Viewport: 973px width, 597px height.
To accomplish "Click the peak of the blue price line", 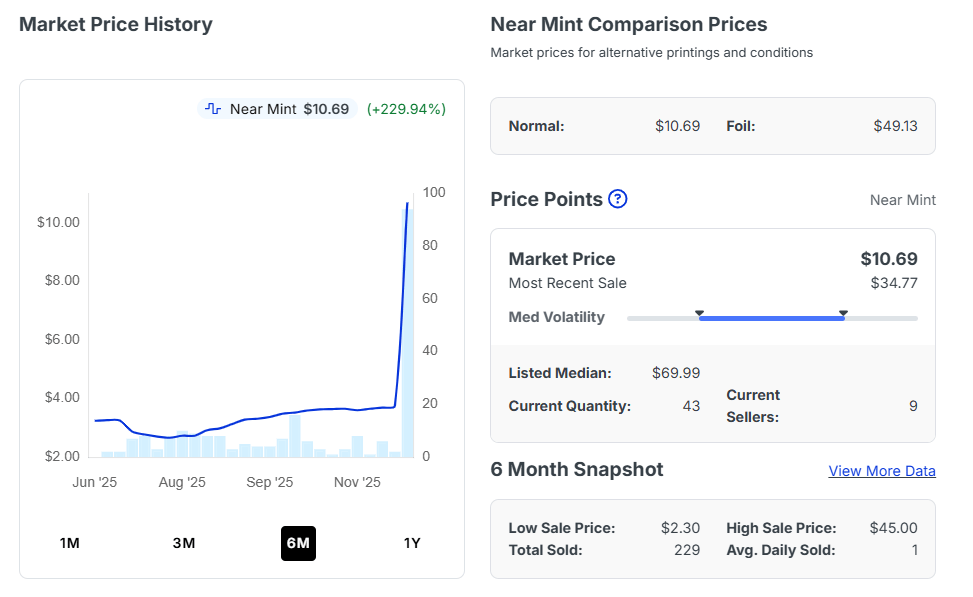I will click(407, 204).
